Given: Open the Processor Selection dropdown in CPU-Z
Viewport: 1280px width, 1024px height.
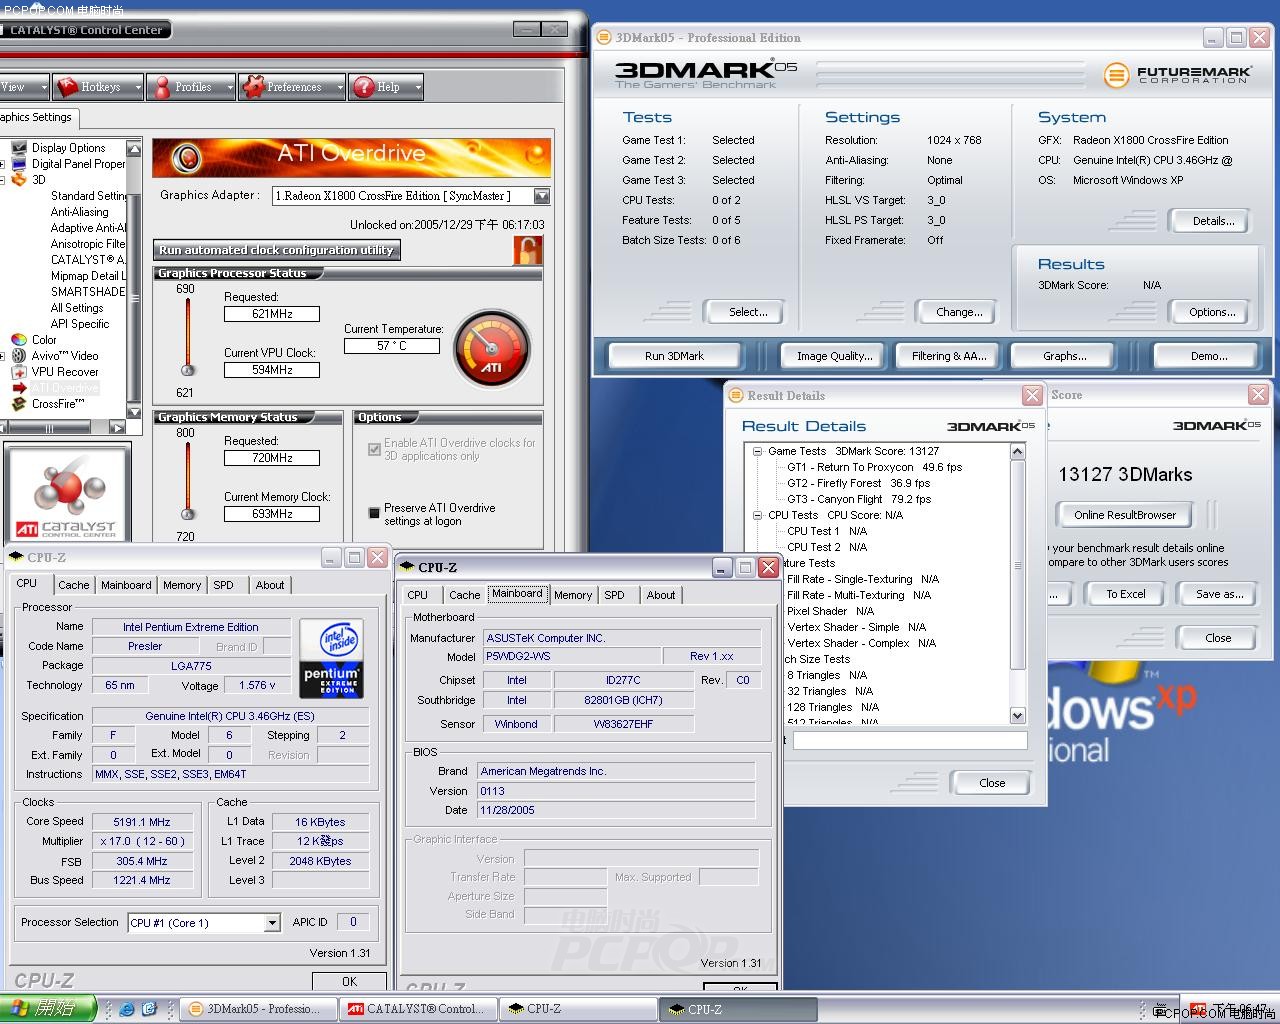Looking at the screenshot, I should click(272, 923).
